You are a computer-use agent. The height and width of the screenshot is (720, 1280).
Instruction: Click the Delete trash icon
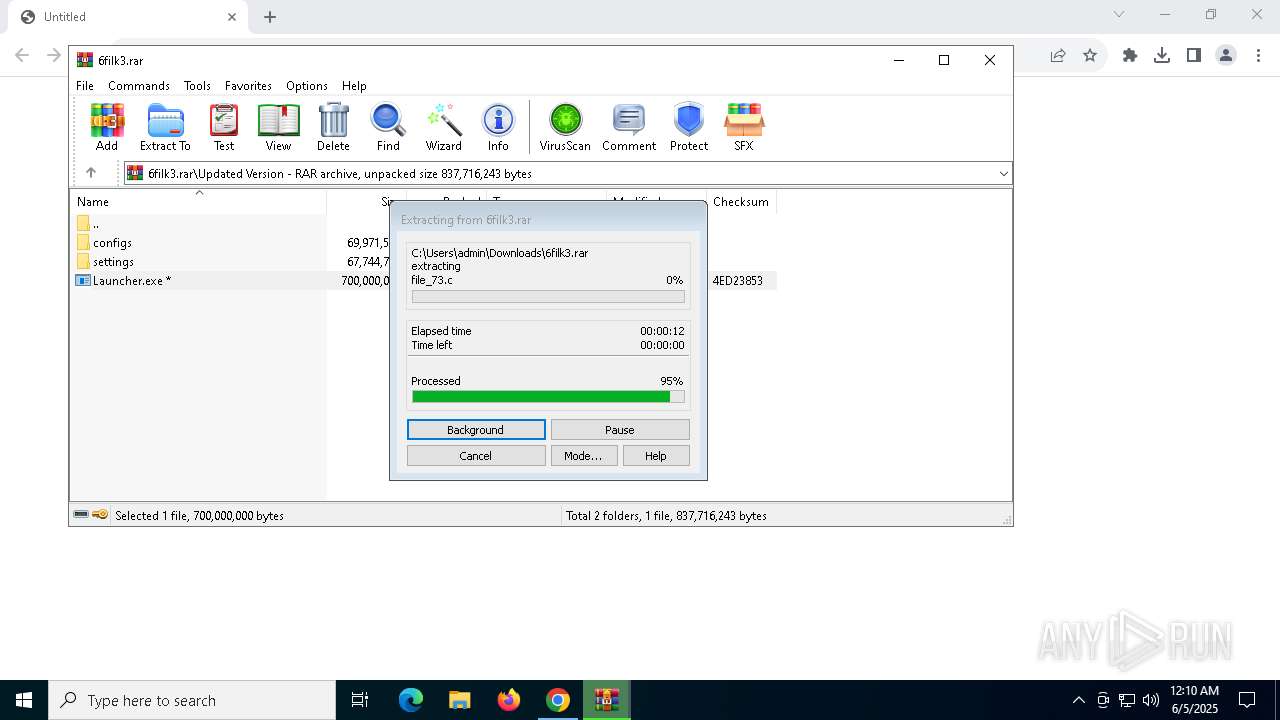333,127
